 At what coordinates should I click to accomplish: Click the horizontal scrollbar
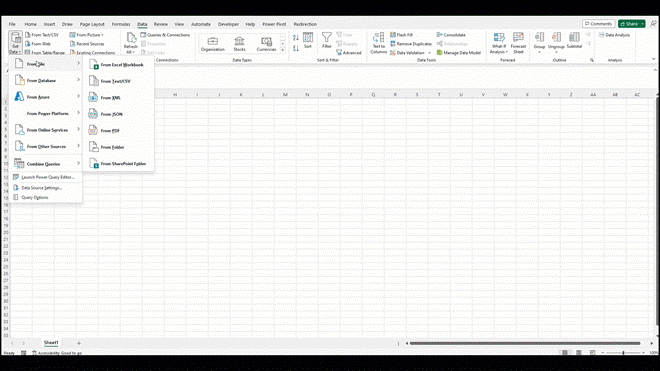click(525, 343)
